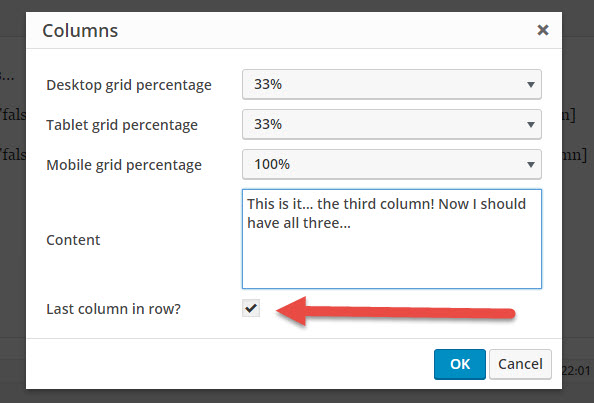Click the 'Last column in row?' label
The width and height of the screenshot is (594, 403).
pyautogui.click(x=113, y=309)
